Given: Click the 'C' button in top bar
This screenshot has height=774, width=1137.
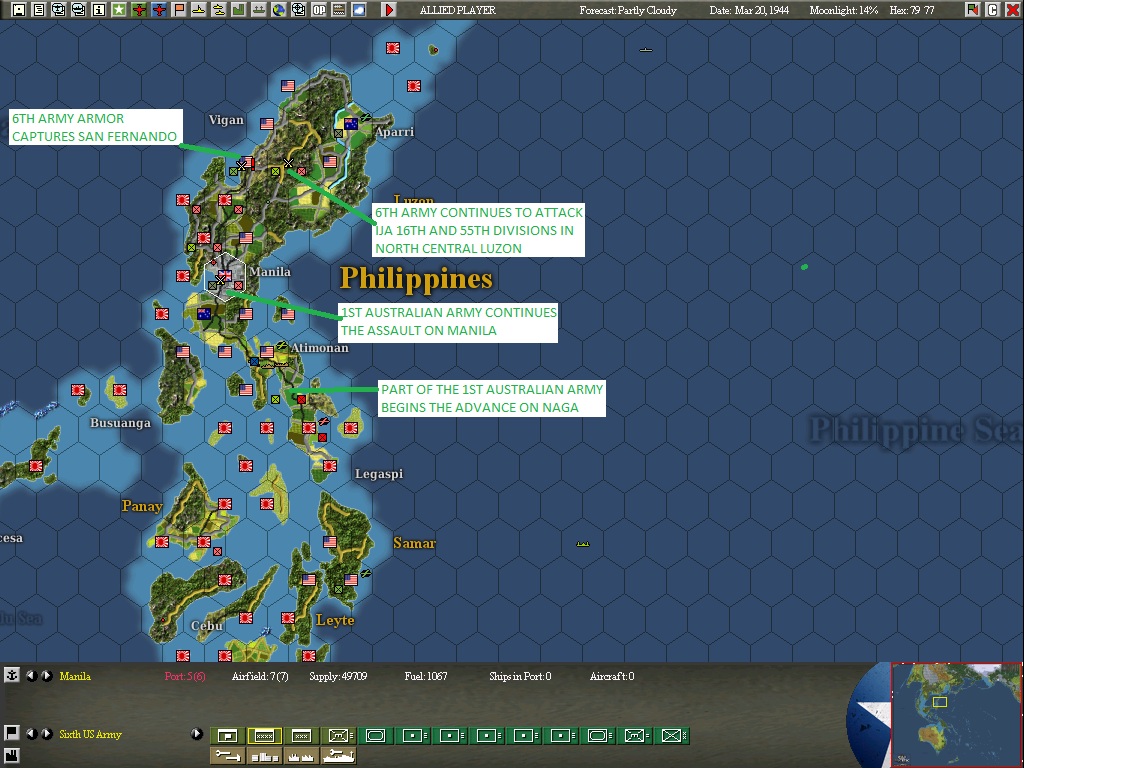Looking at the screenshot, I should click(x=993, y=9).
